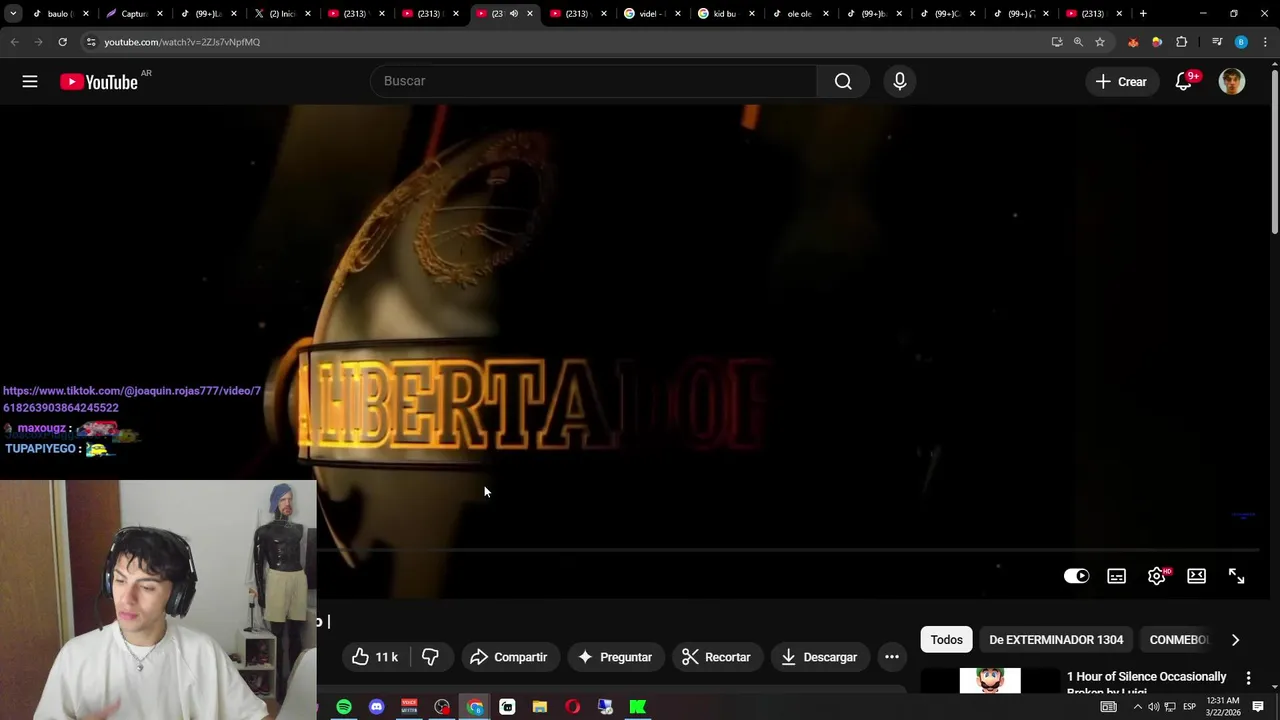Open the colorful balloons extension
Image resolution: width=1280 pixels, height=720 pixels.
(x=1157, y=42)
